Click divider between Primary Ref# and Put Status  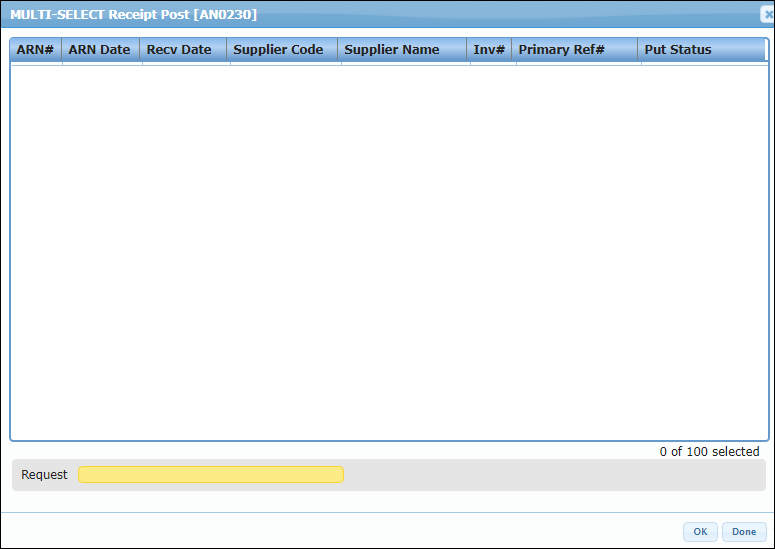point(639,50)
